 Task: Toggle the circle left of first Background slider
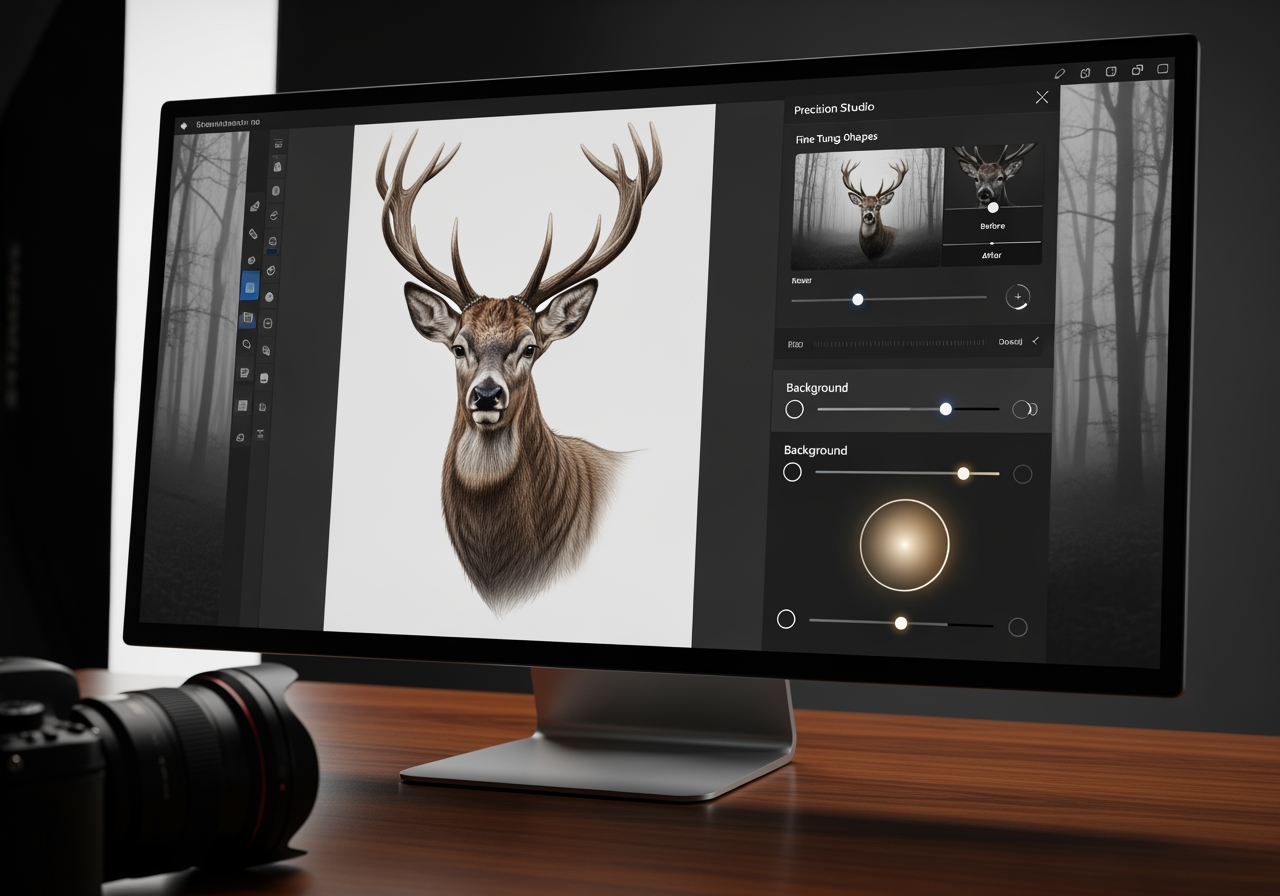pos(795,409)
